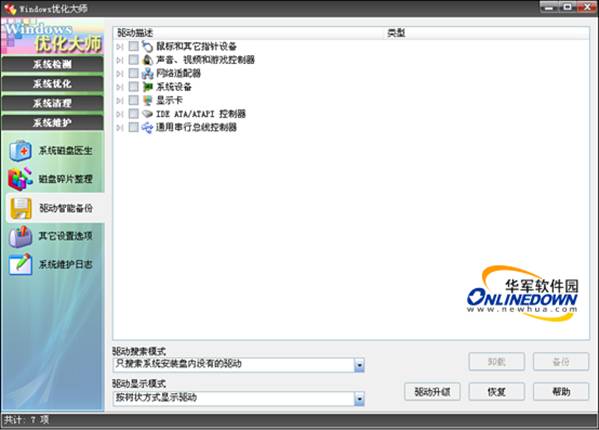599x430 pixels.
Task: Click drive icon beside IDE ATA/ATAPI 控制器
Action: [x=147, y=113]
